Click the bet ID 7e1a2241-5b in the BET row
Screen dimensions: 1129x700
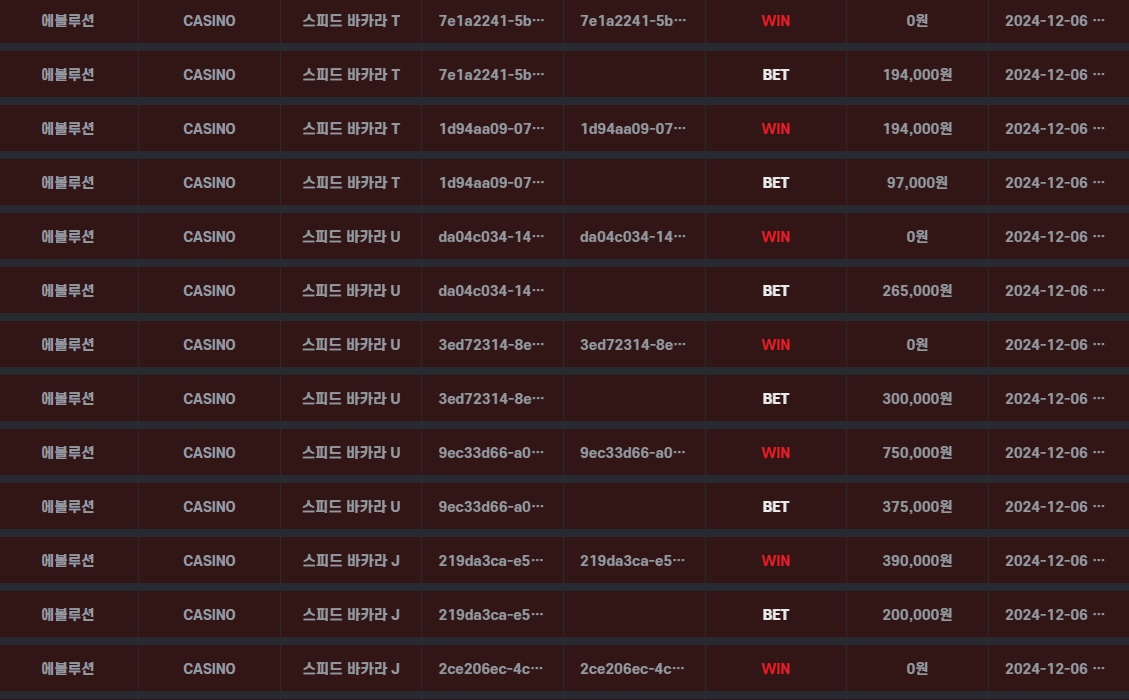491,75
